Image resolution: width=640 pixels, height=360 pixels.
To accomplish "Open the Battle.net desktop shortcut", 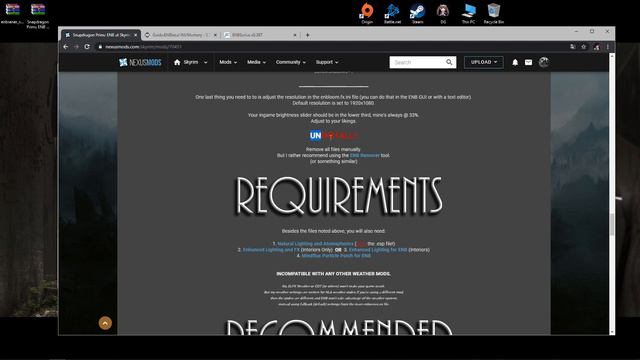I will (392, 12).
